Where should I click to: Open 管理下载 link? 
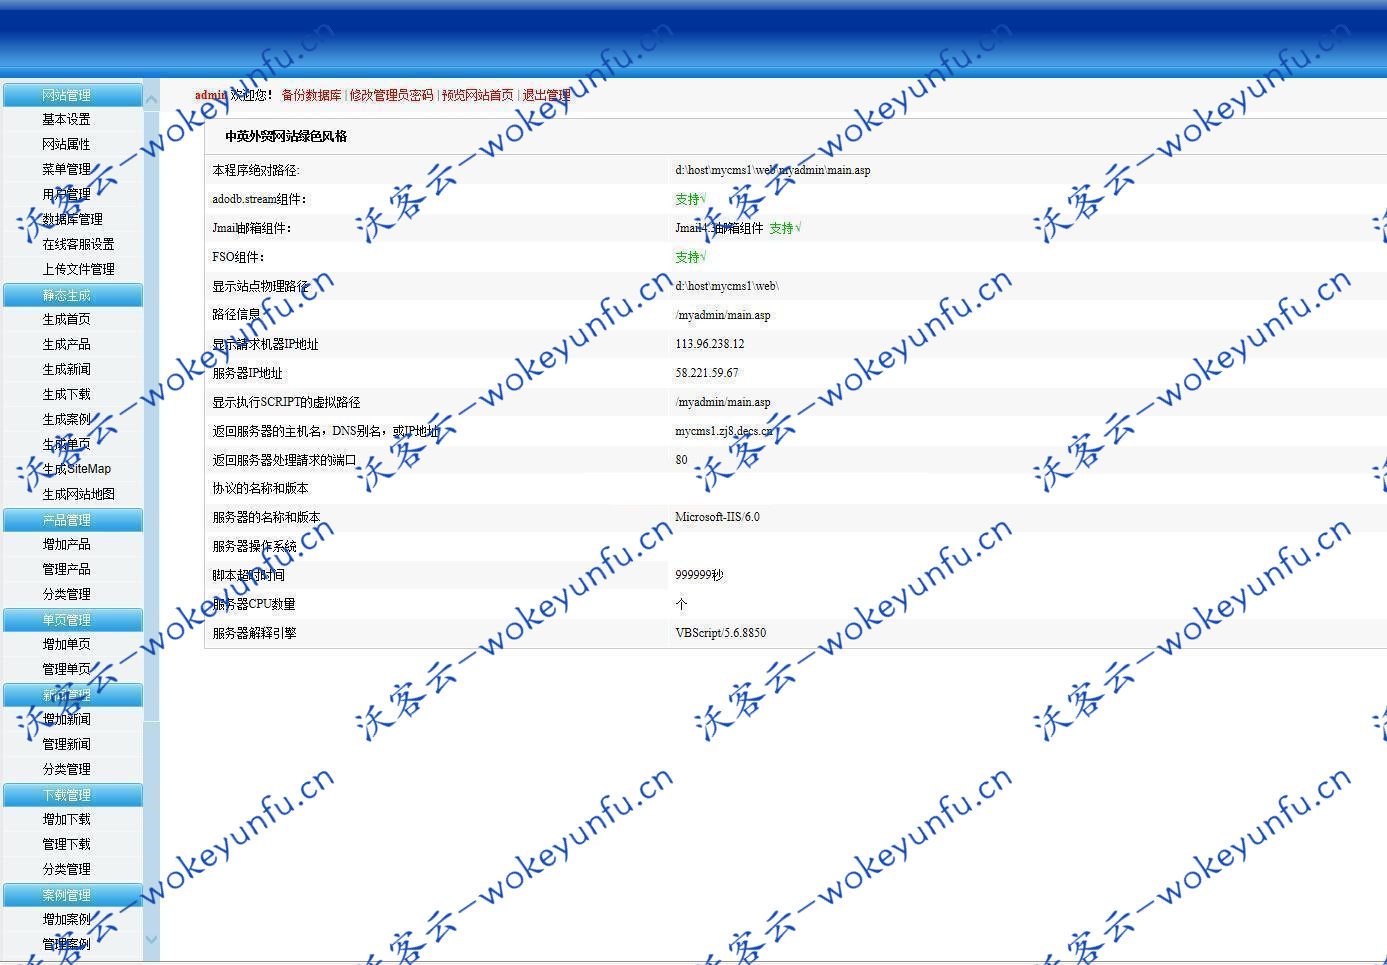tap(66, 844)
